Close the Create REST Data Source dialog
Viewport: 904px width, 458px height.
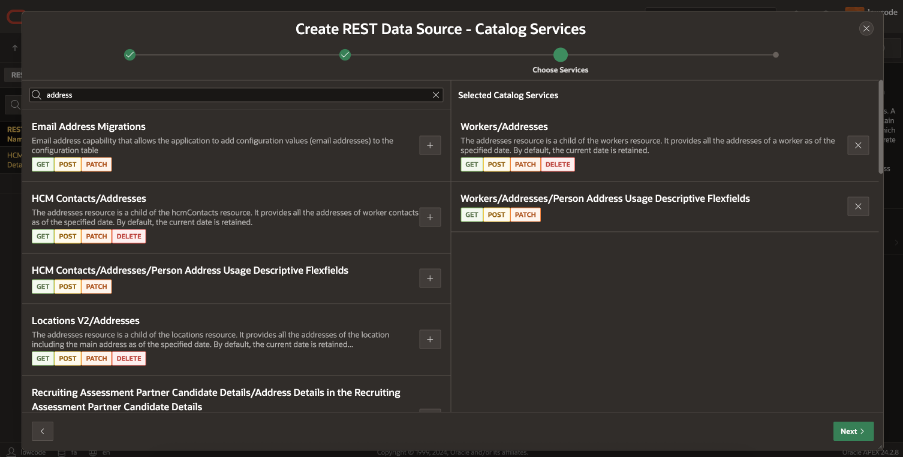pyautogui.click(x=866, y=29)
